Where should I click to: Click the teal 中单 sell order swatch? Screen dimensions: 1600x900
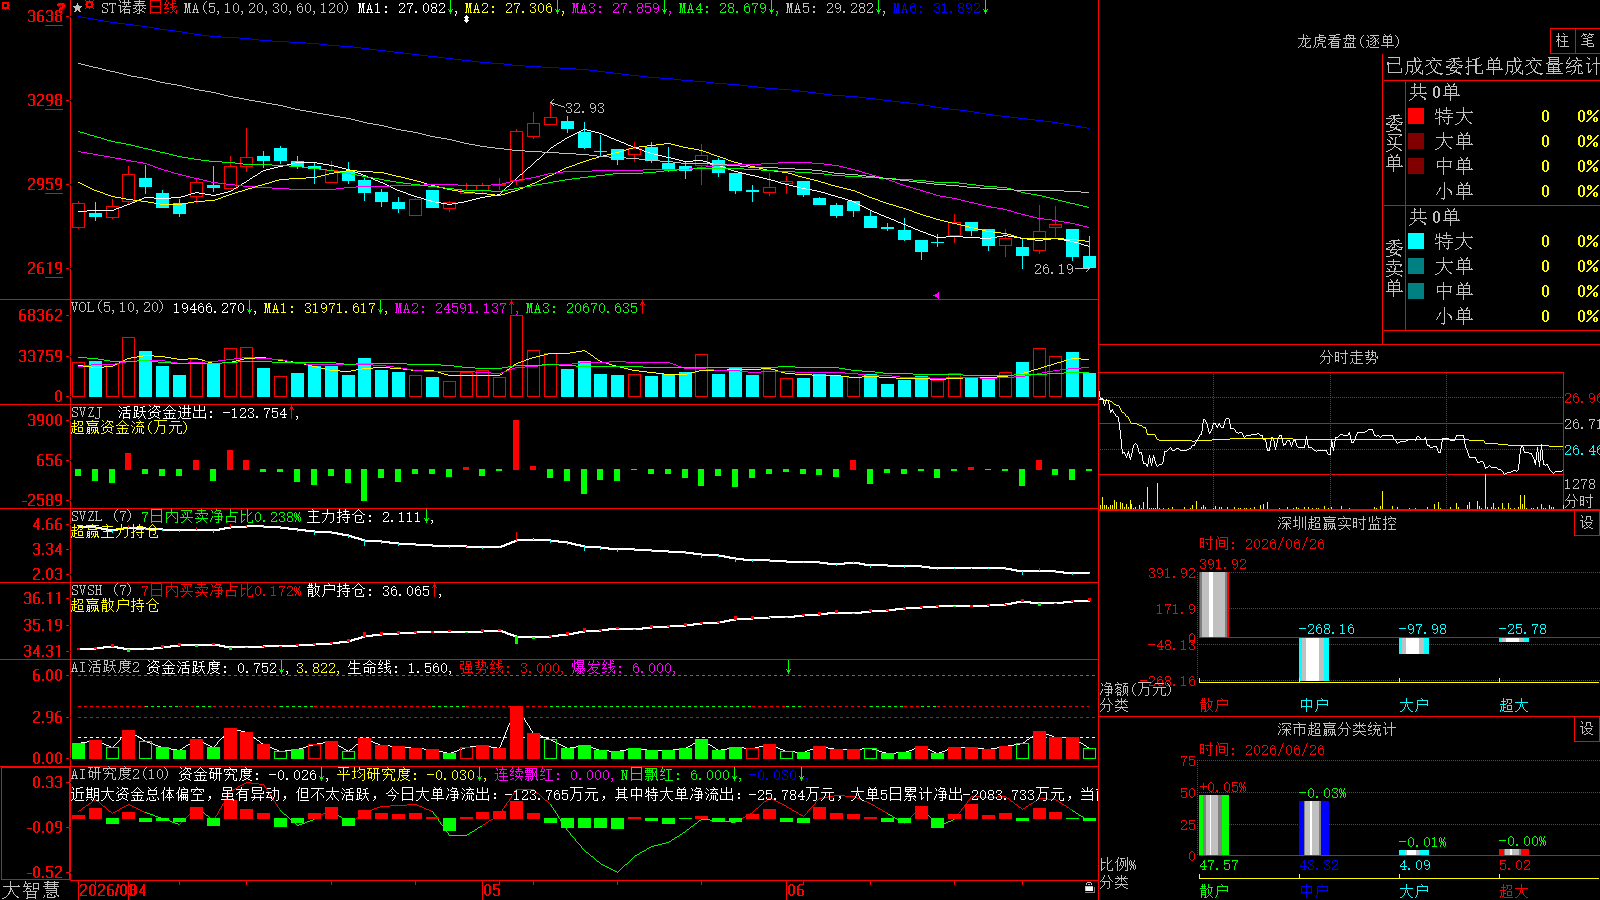tap(1416, 290)
